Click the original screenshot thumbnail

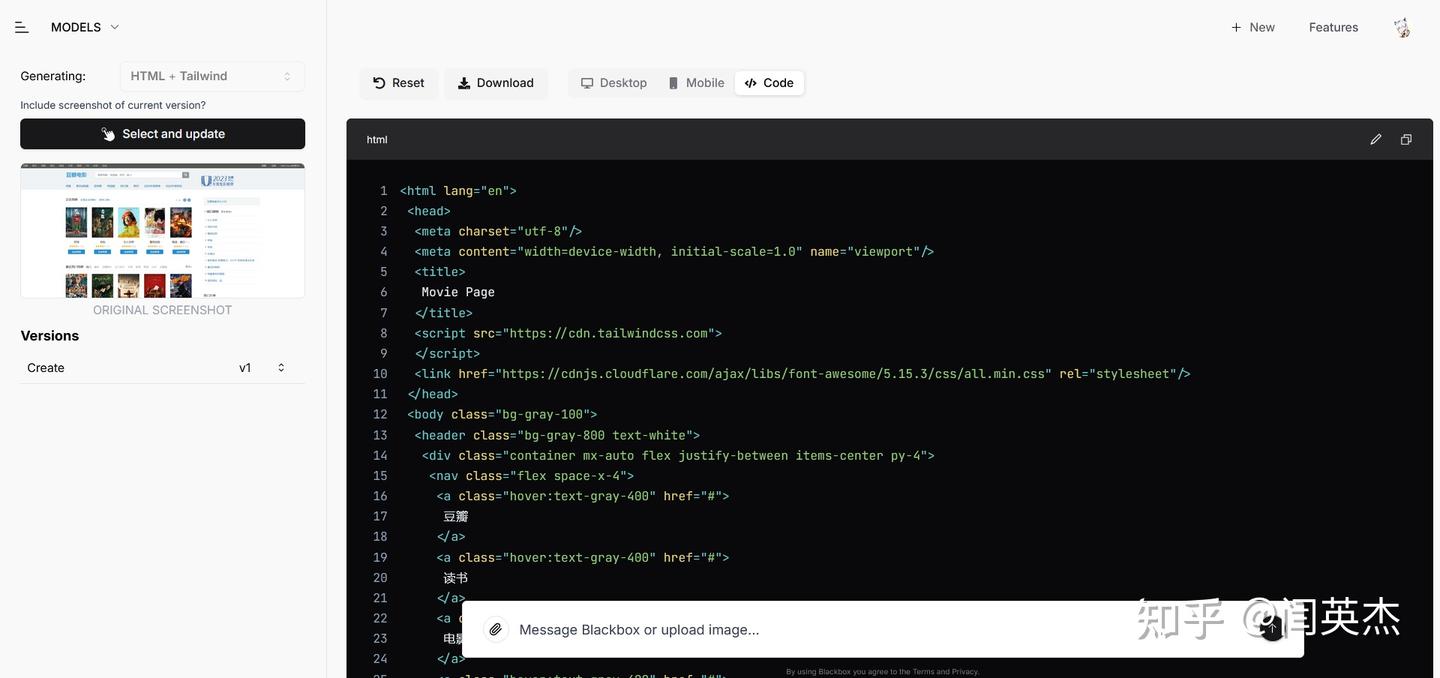pyautogui.click(x=162, y=231)
